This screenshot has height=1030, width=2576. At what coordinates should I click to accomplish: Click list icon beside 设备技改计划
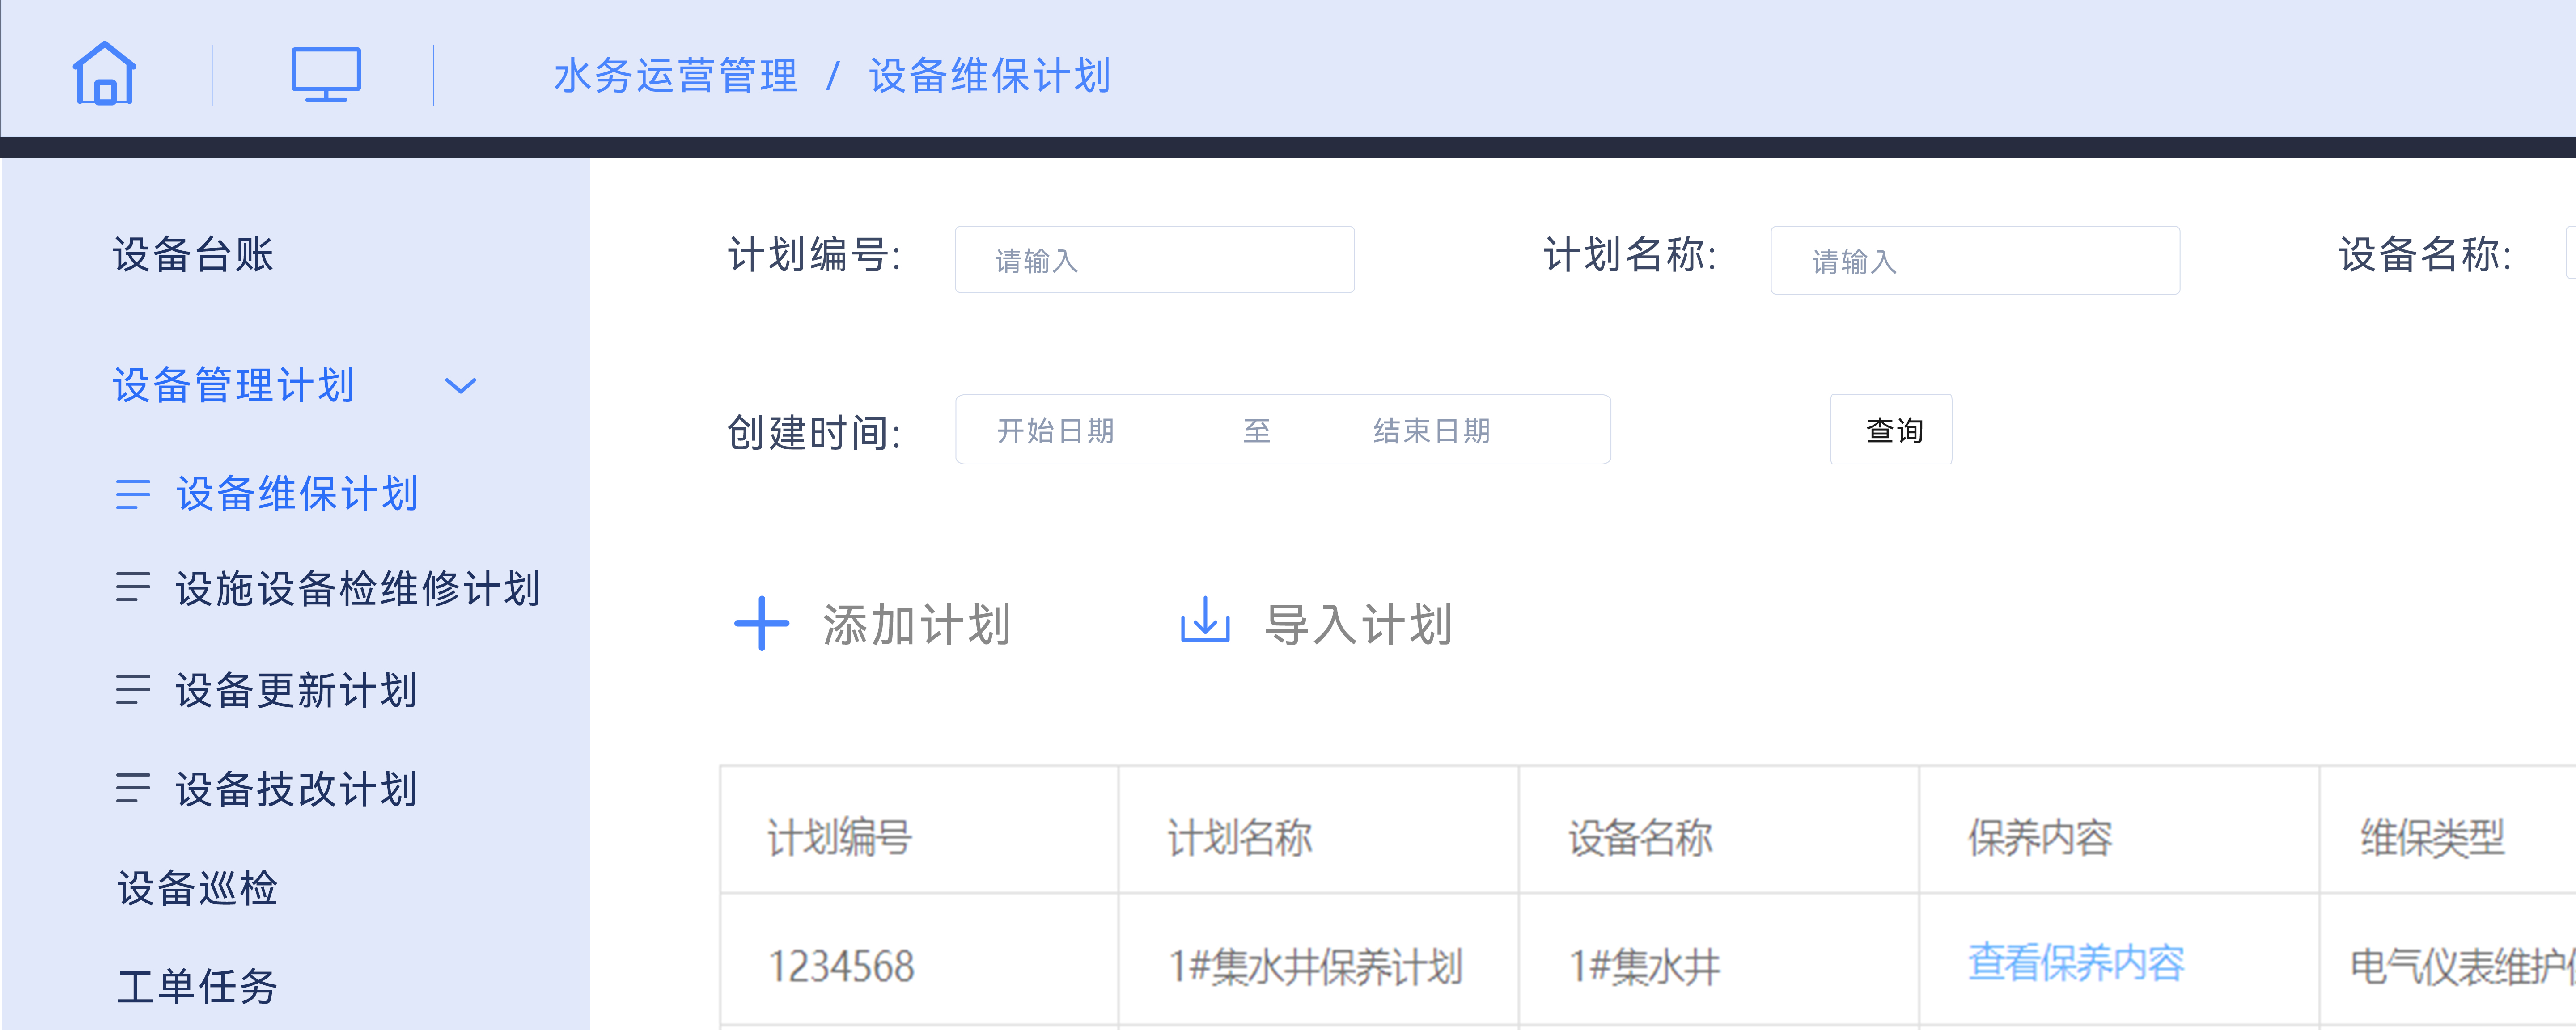pos(133,789)
